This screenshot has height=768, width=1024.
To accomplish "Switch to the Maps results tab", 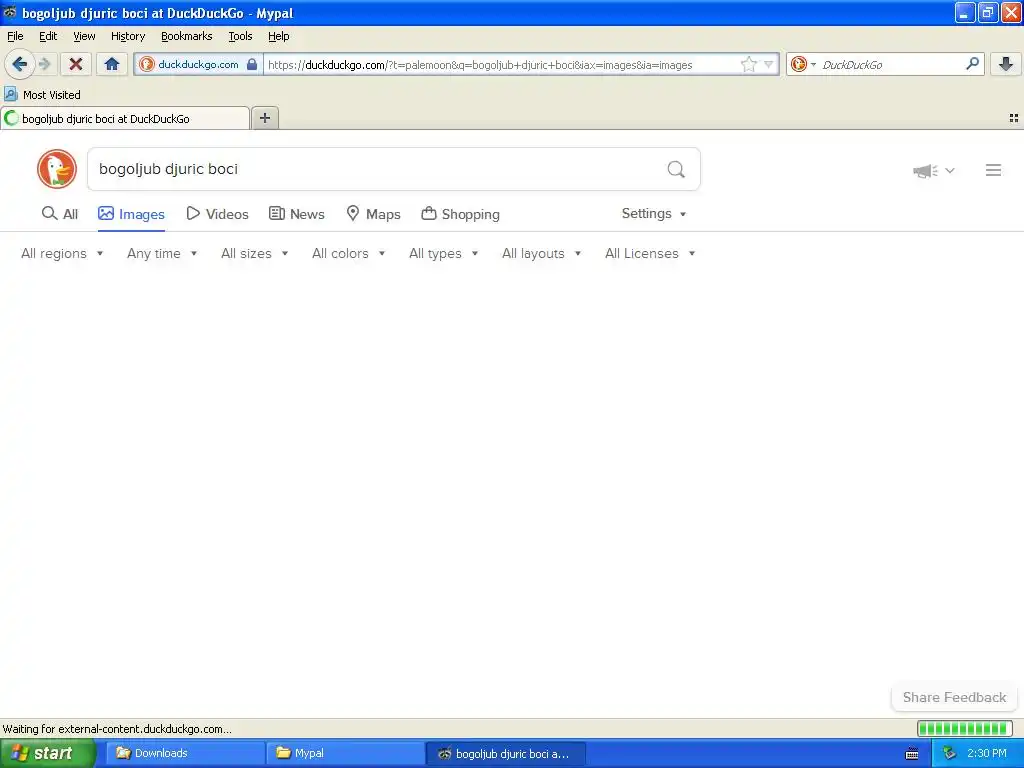I will point(373,214).
